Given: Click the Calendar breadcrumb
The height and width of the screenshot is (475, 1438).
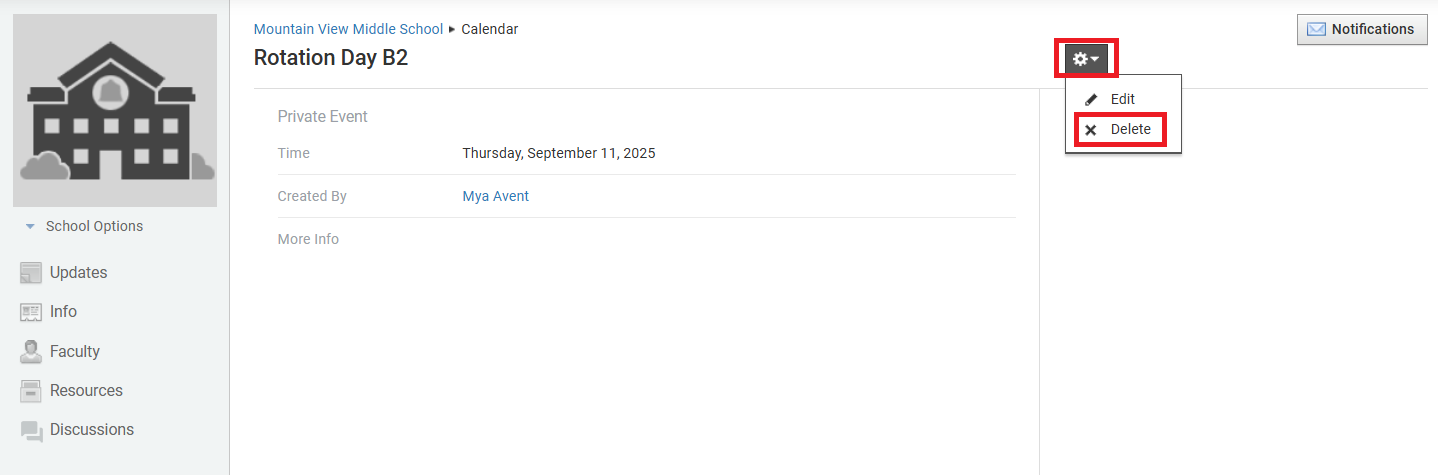Looking at the screenshot, I should pyautogui.click(x=490, y=29).
